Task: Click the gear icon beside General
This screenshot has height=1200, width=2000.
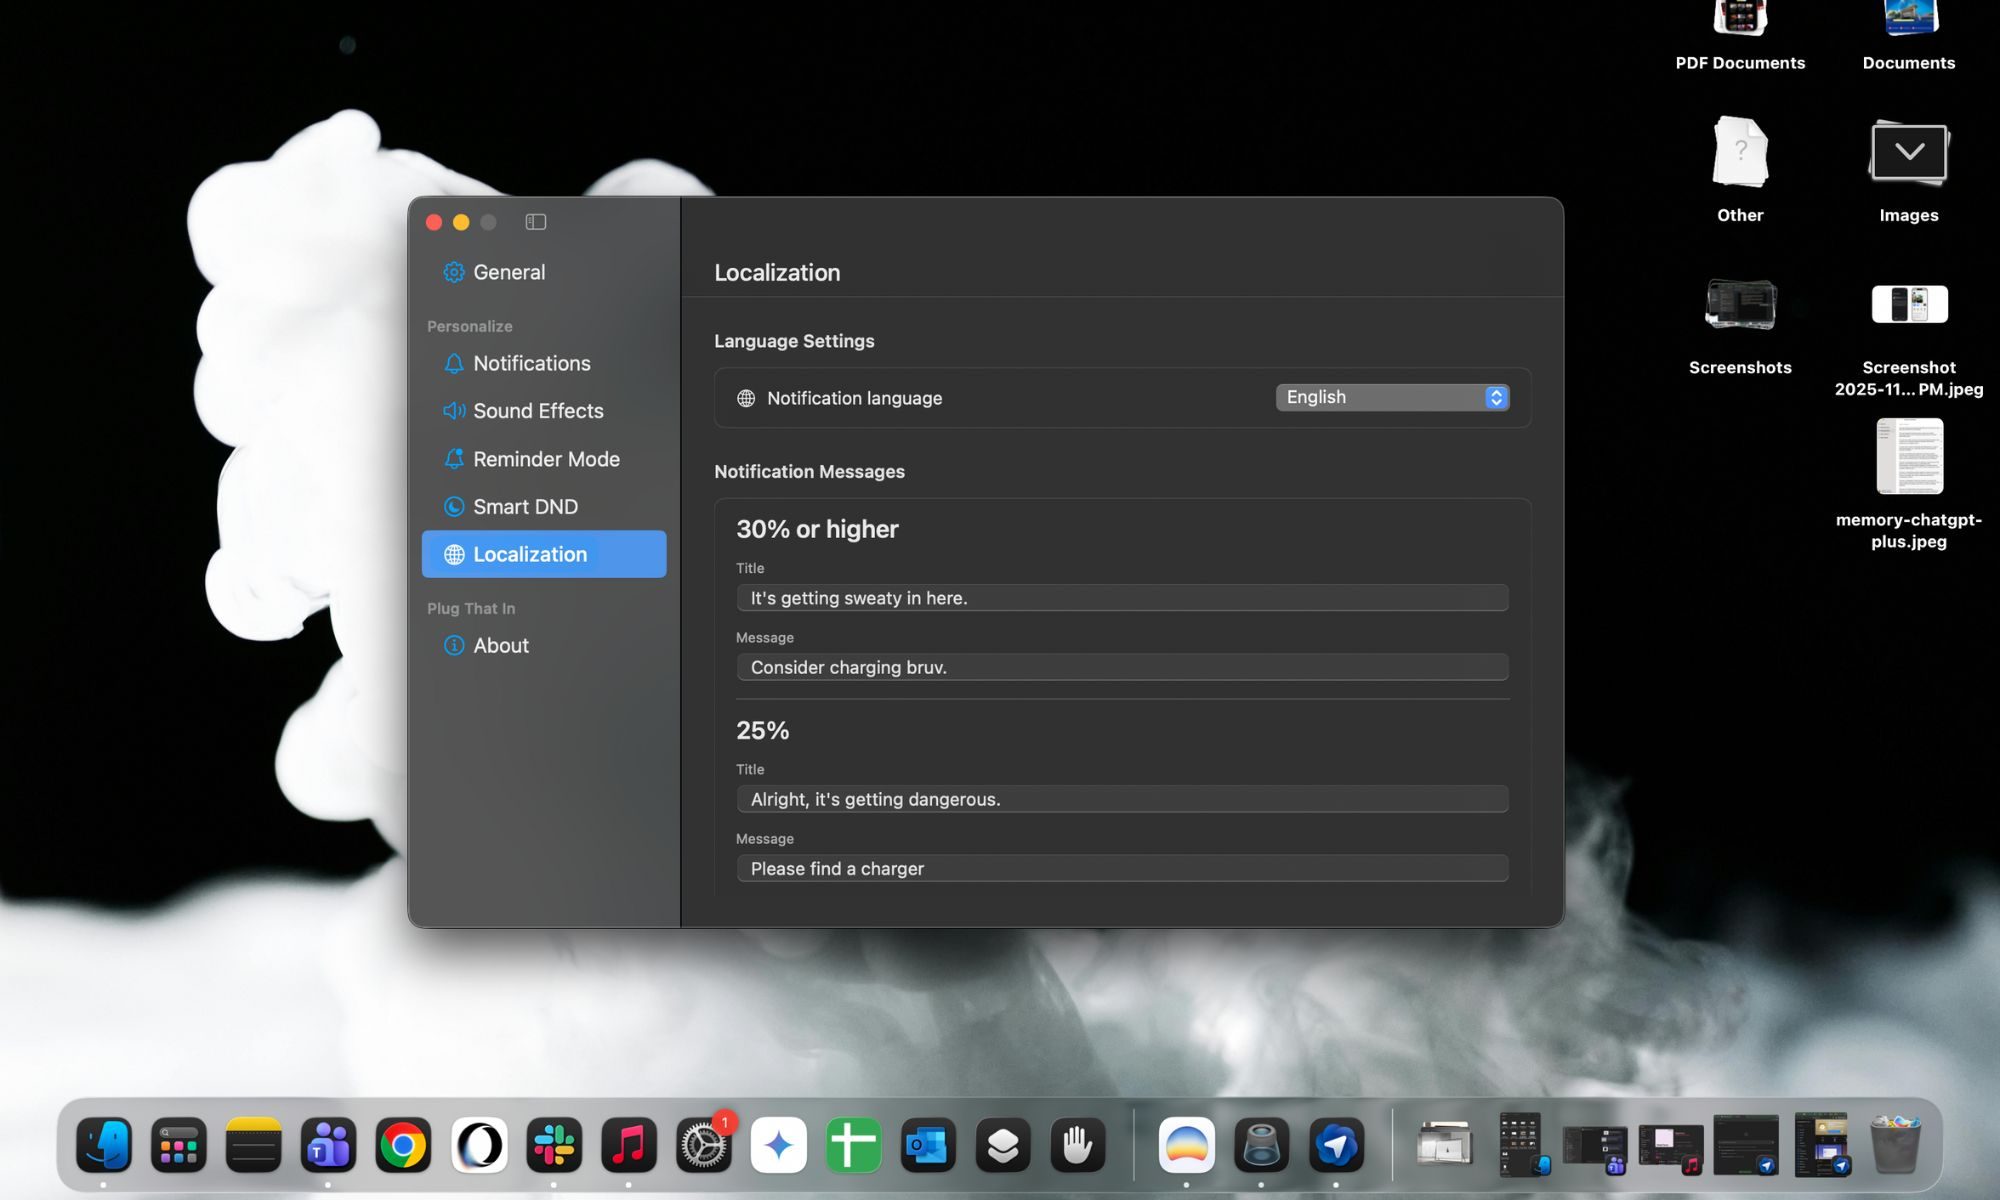Action: pos(455,272)
